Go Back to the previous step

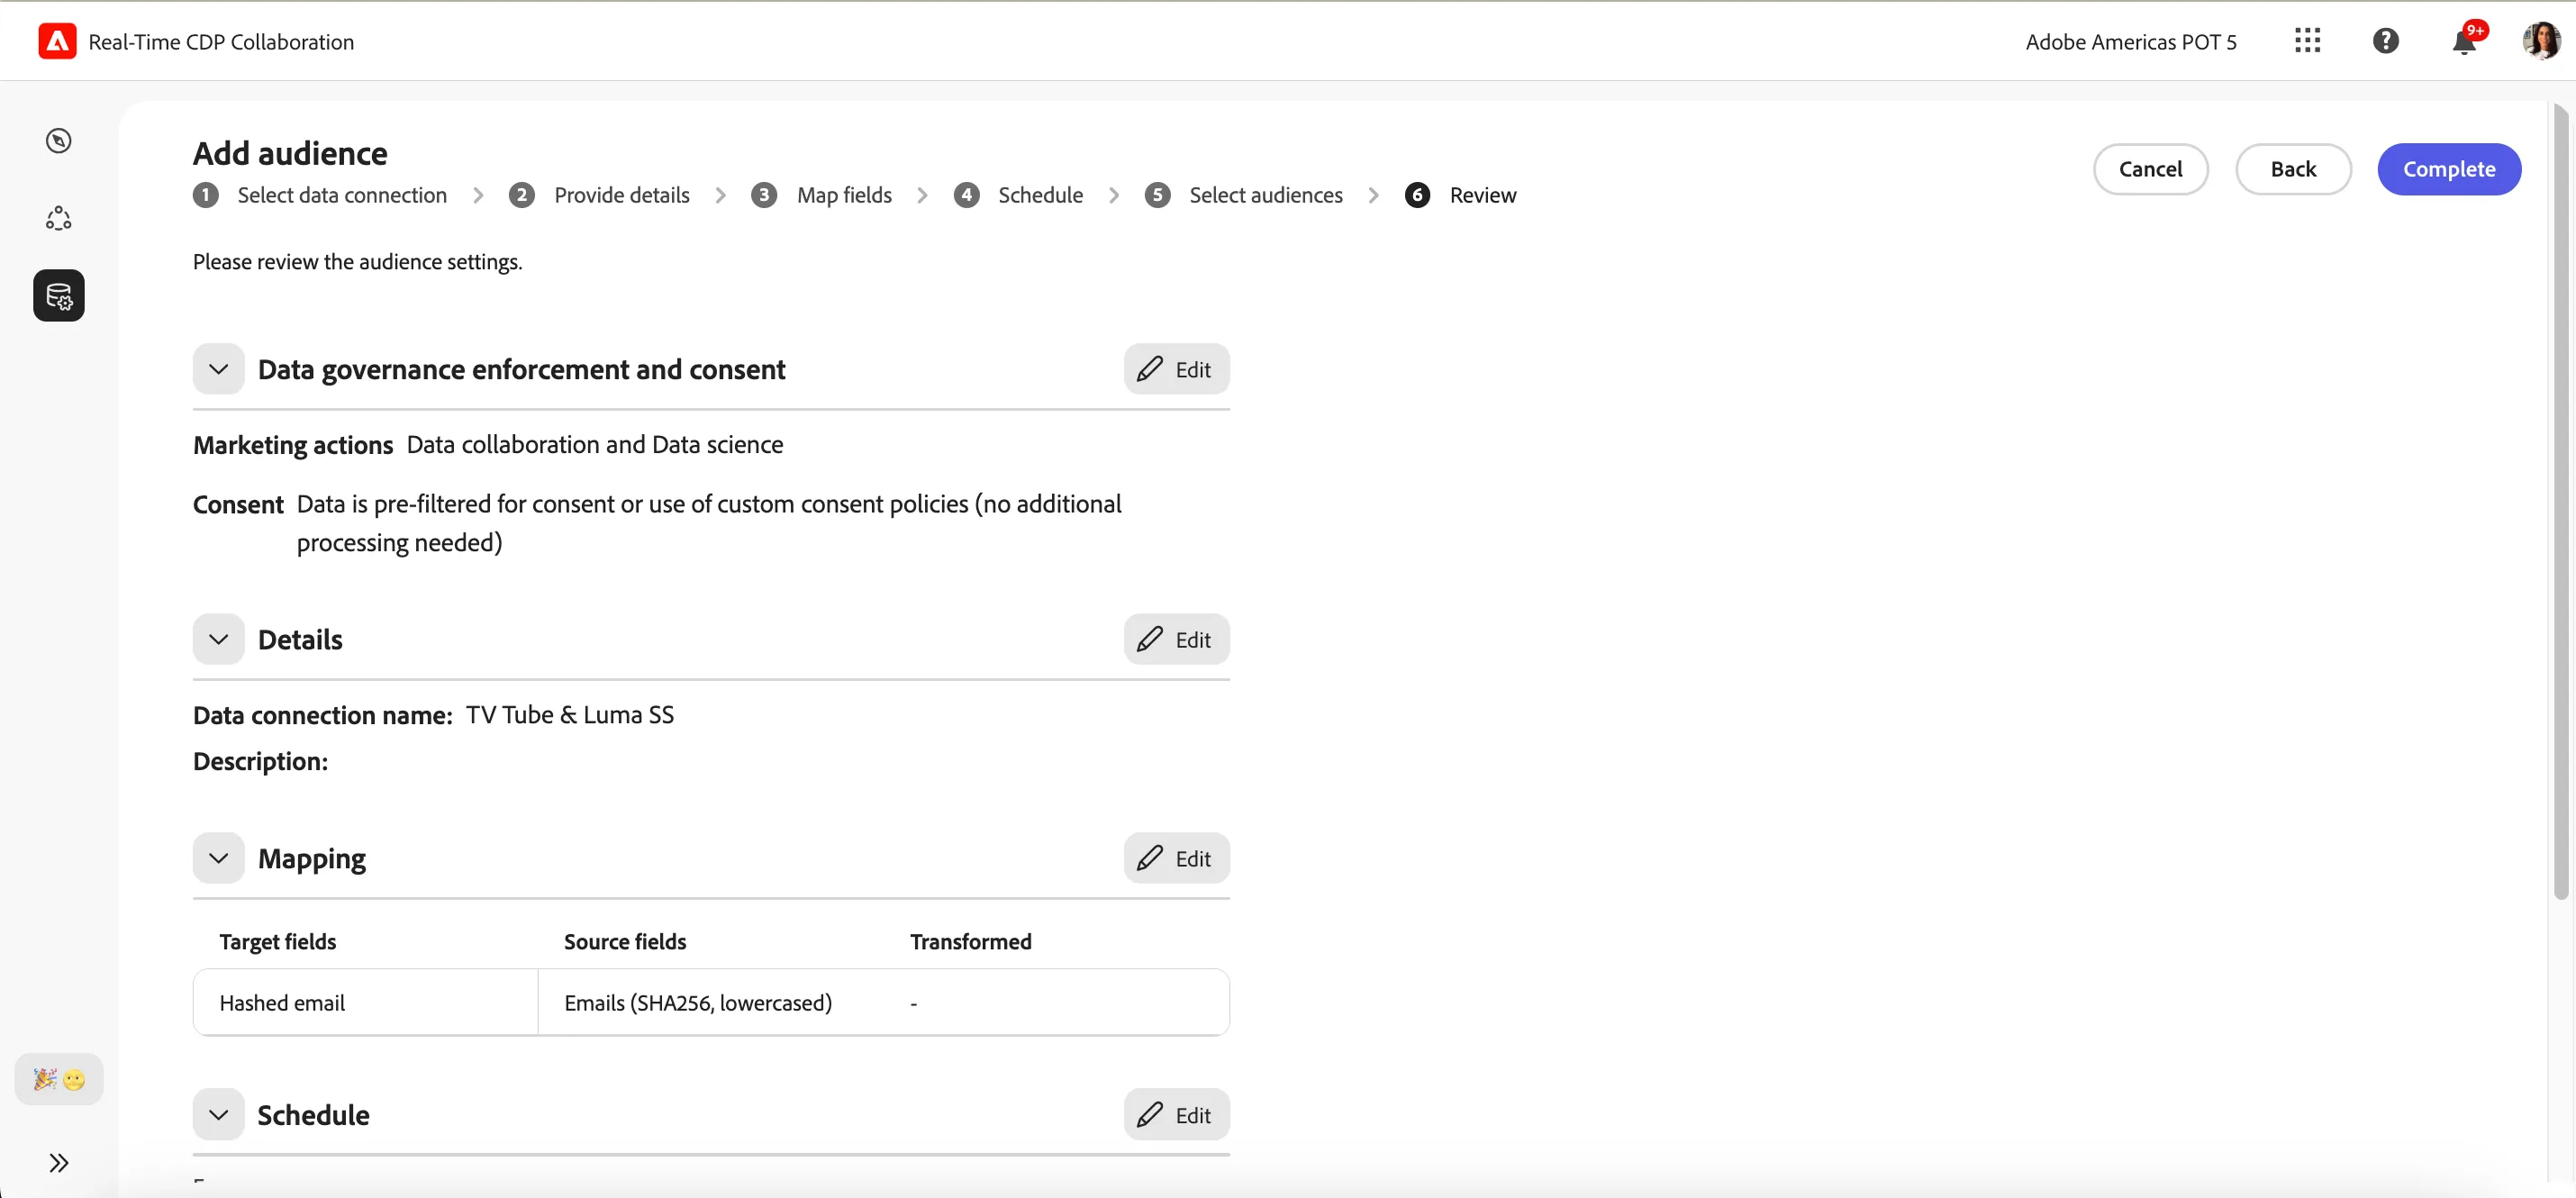click(2293, 169)
